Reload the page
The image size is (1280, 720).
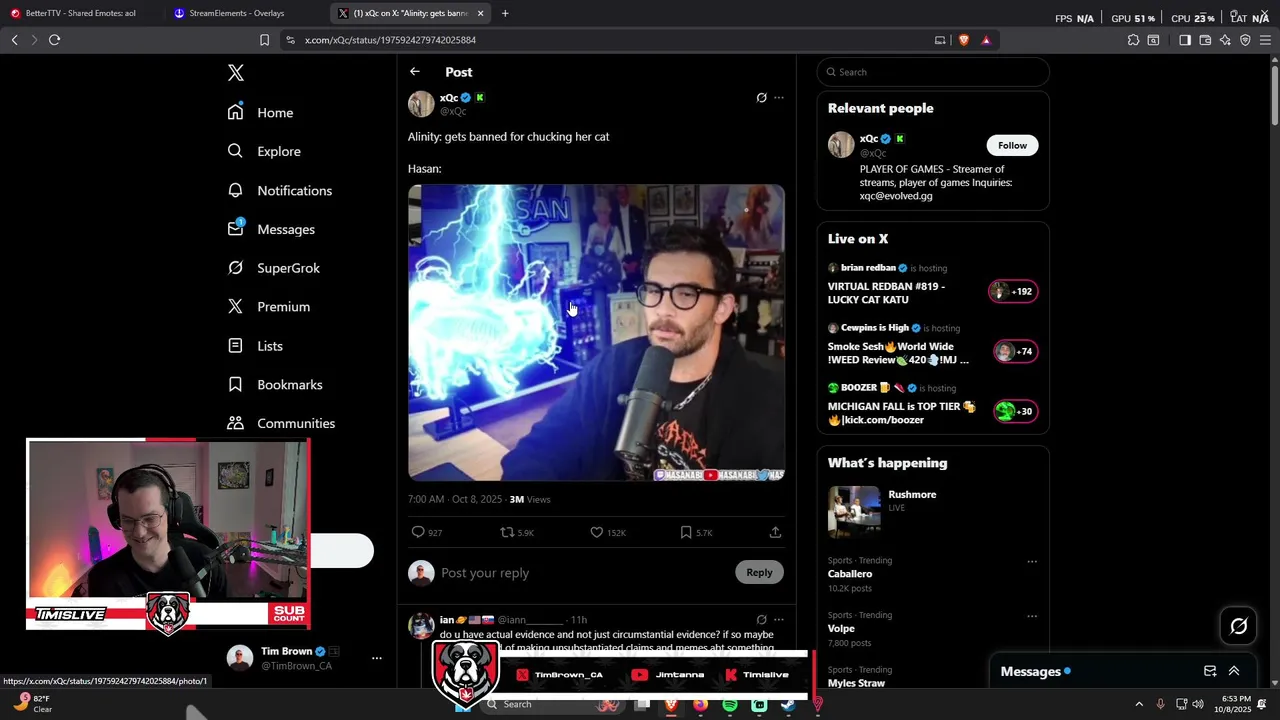[55, 40]
